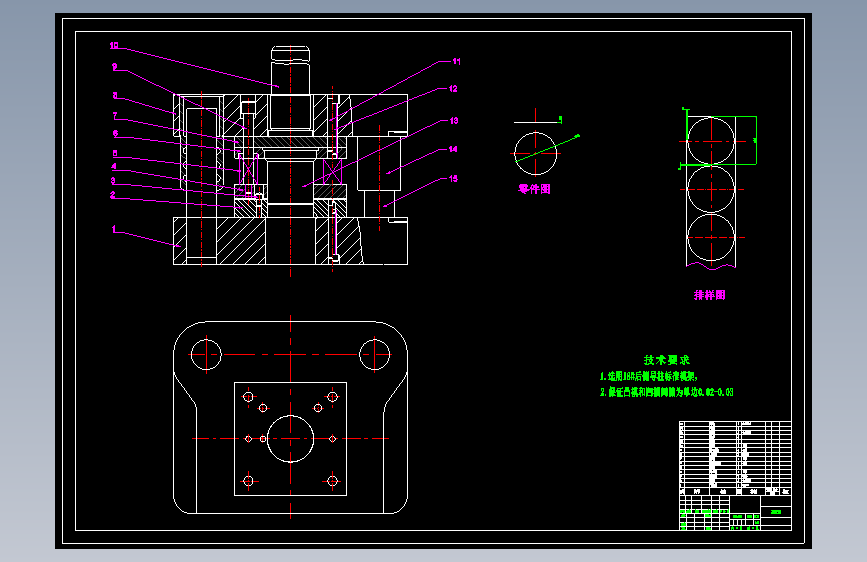Click technical requirement line 2 with 0.02-0.03
867x562 pixels.
pos(667,392)
